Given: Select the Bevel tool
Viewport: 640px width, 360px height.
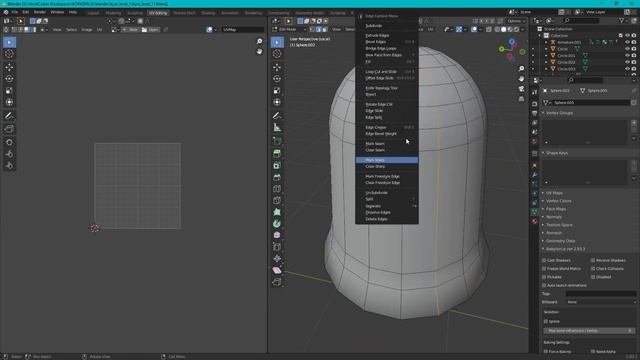Looking at the screenshot, I should (x=277, y=177).
